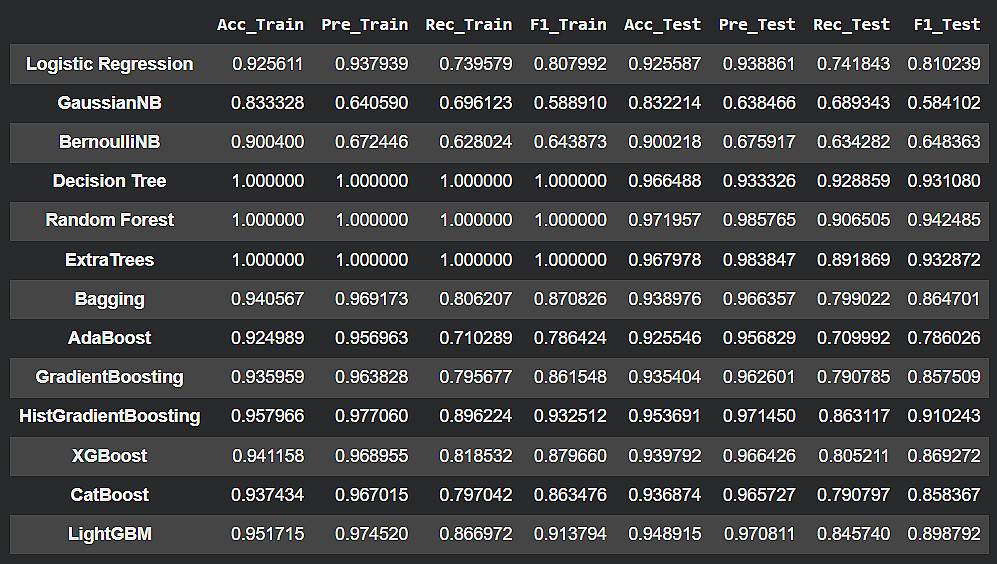Click AdaBoost Rec_Test value 0.709992
Screen dimensions: 997x564
(x=853, y=338)
